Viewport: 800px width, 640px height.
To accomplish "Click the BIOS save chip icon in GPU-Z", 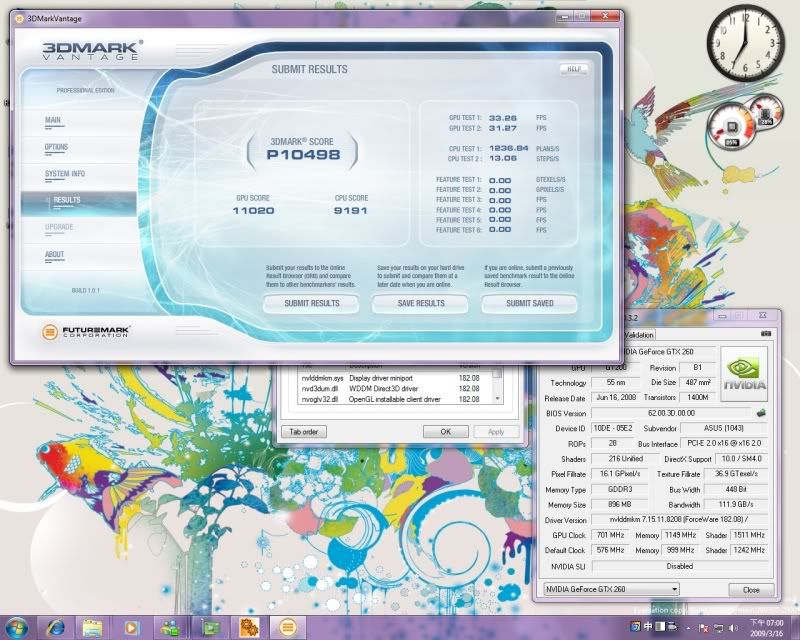I will point(761,413).
